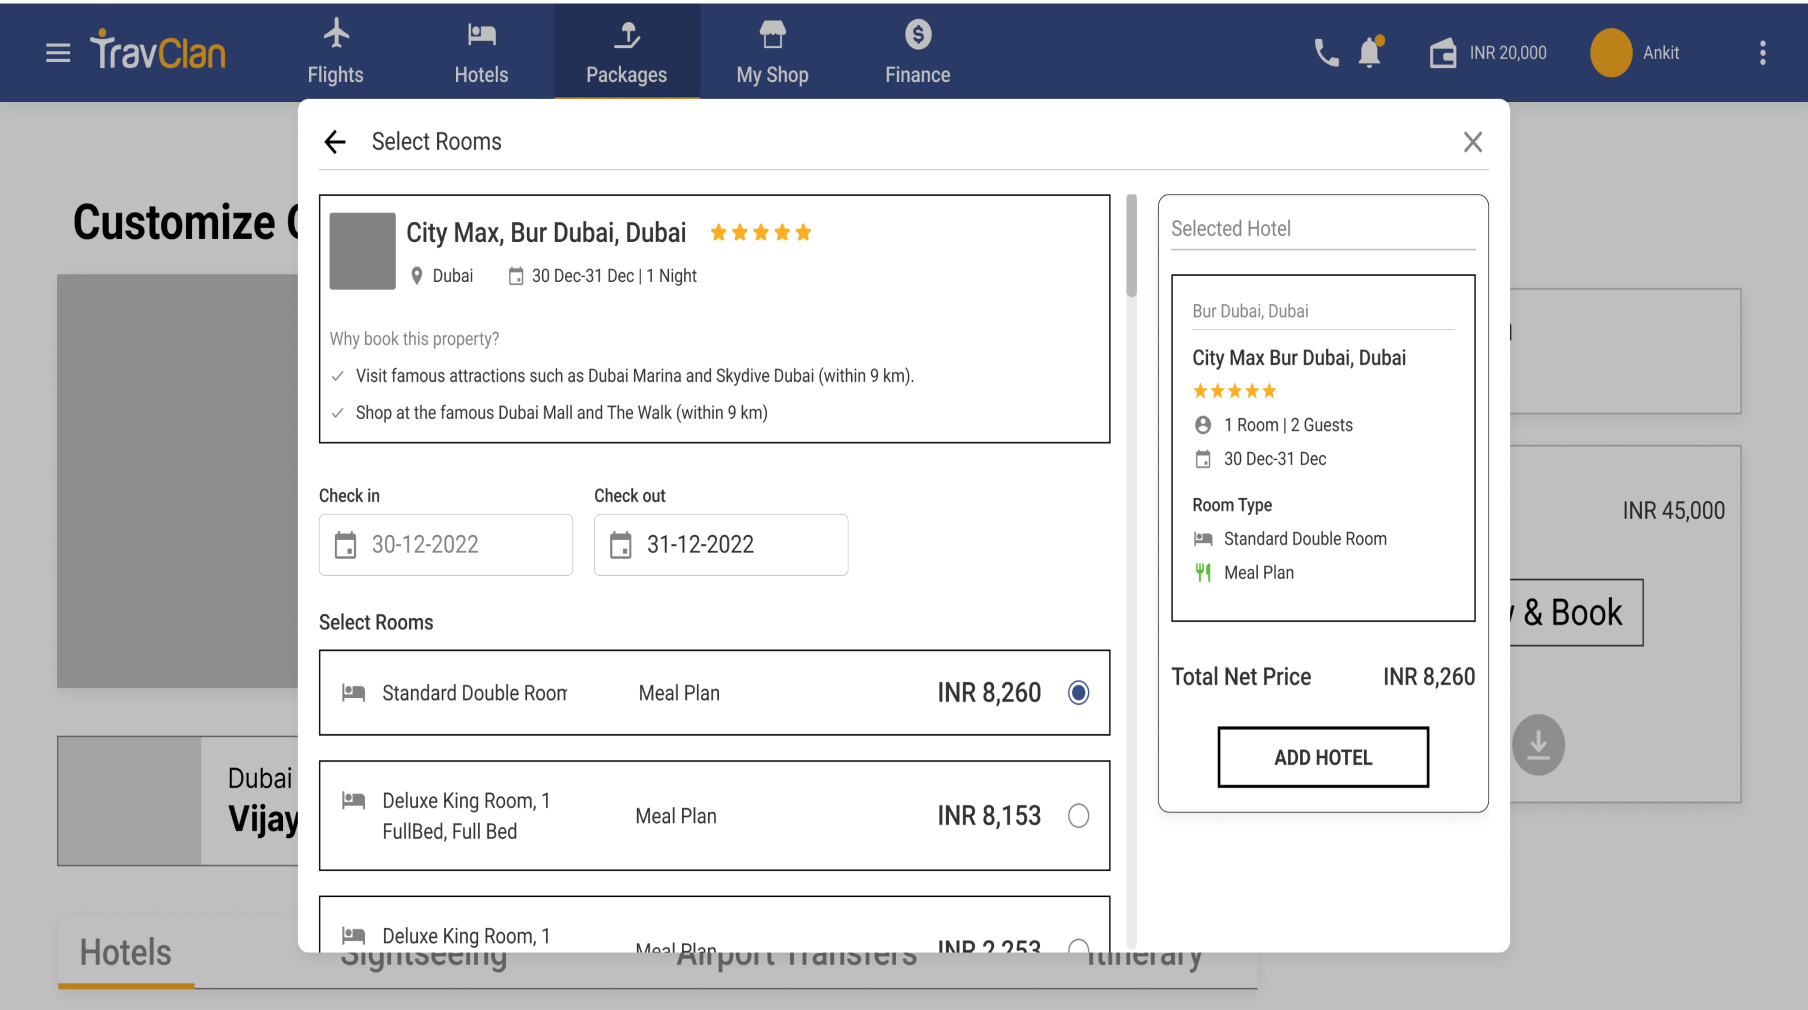This screenshot has height=1010, width=1808.
Task: Click bed icon under Room Type
Action: click(x=1203, y=539)
